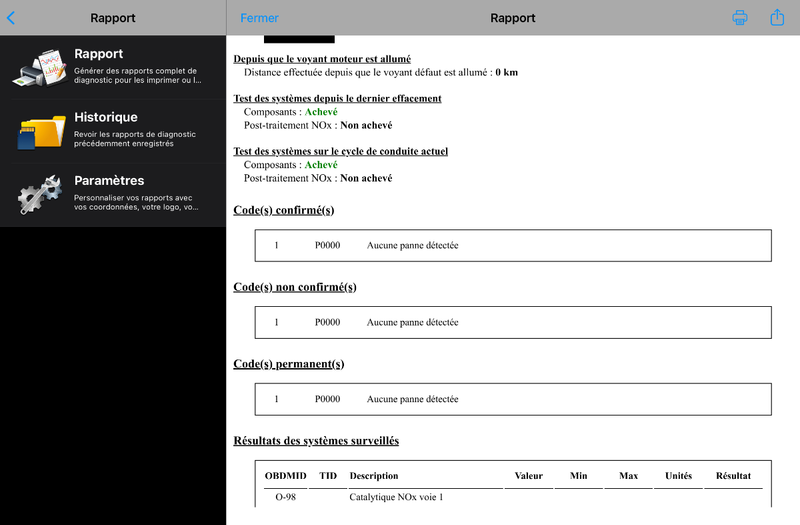Open the Historique menu entry

tap(113, 131)
